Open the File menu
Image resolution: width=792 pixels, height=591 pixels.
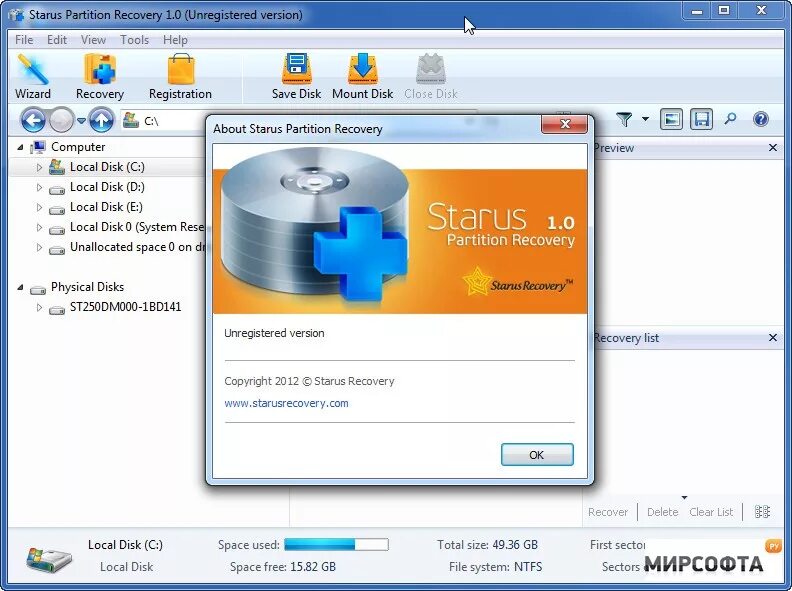(24, 40)
